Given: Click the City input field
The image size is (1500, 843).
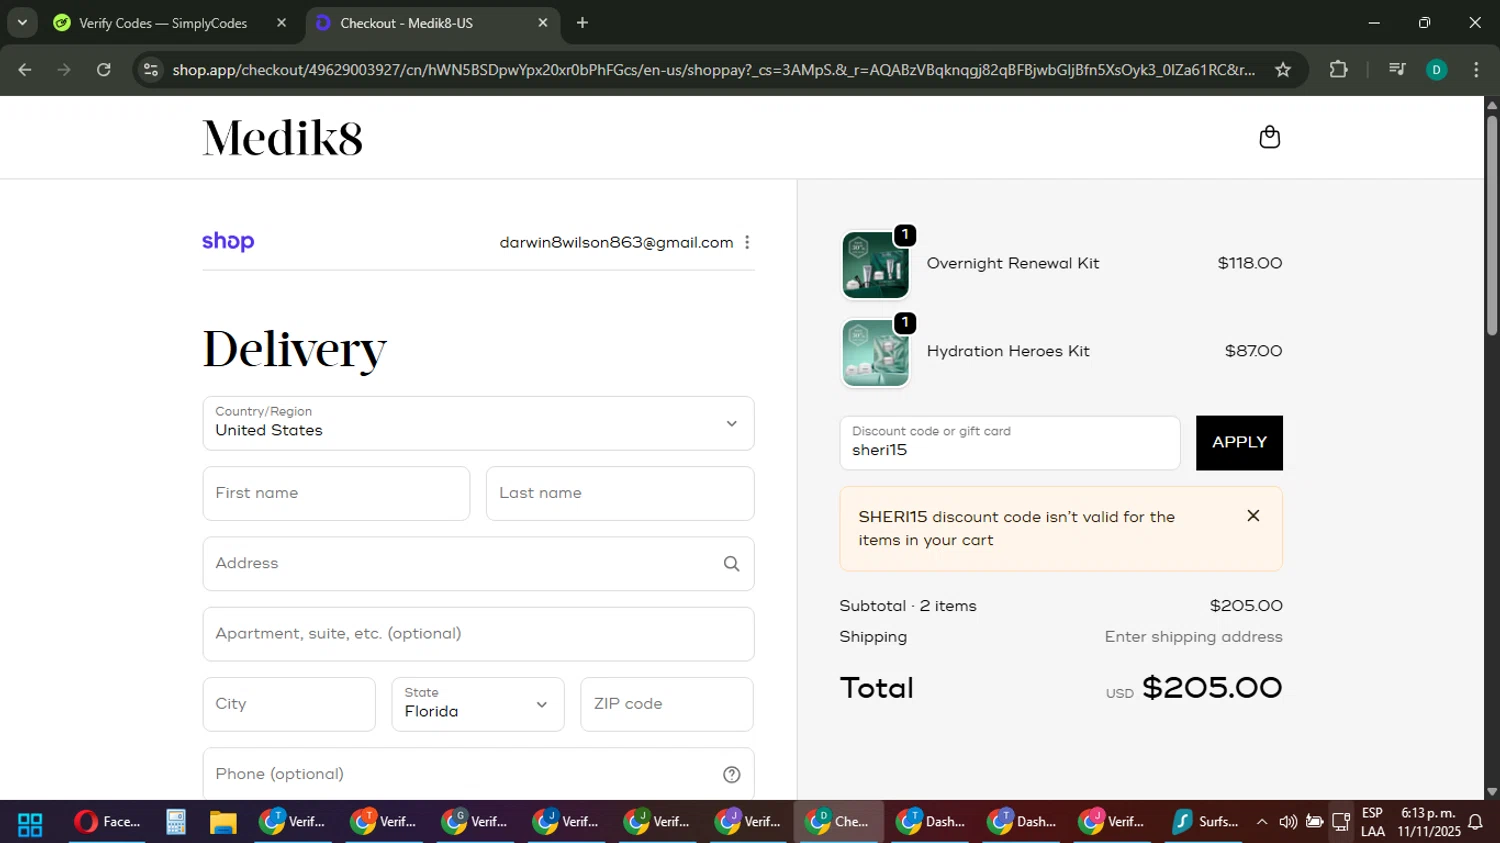Looking at the screenshot, I should (289, 704).
